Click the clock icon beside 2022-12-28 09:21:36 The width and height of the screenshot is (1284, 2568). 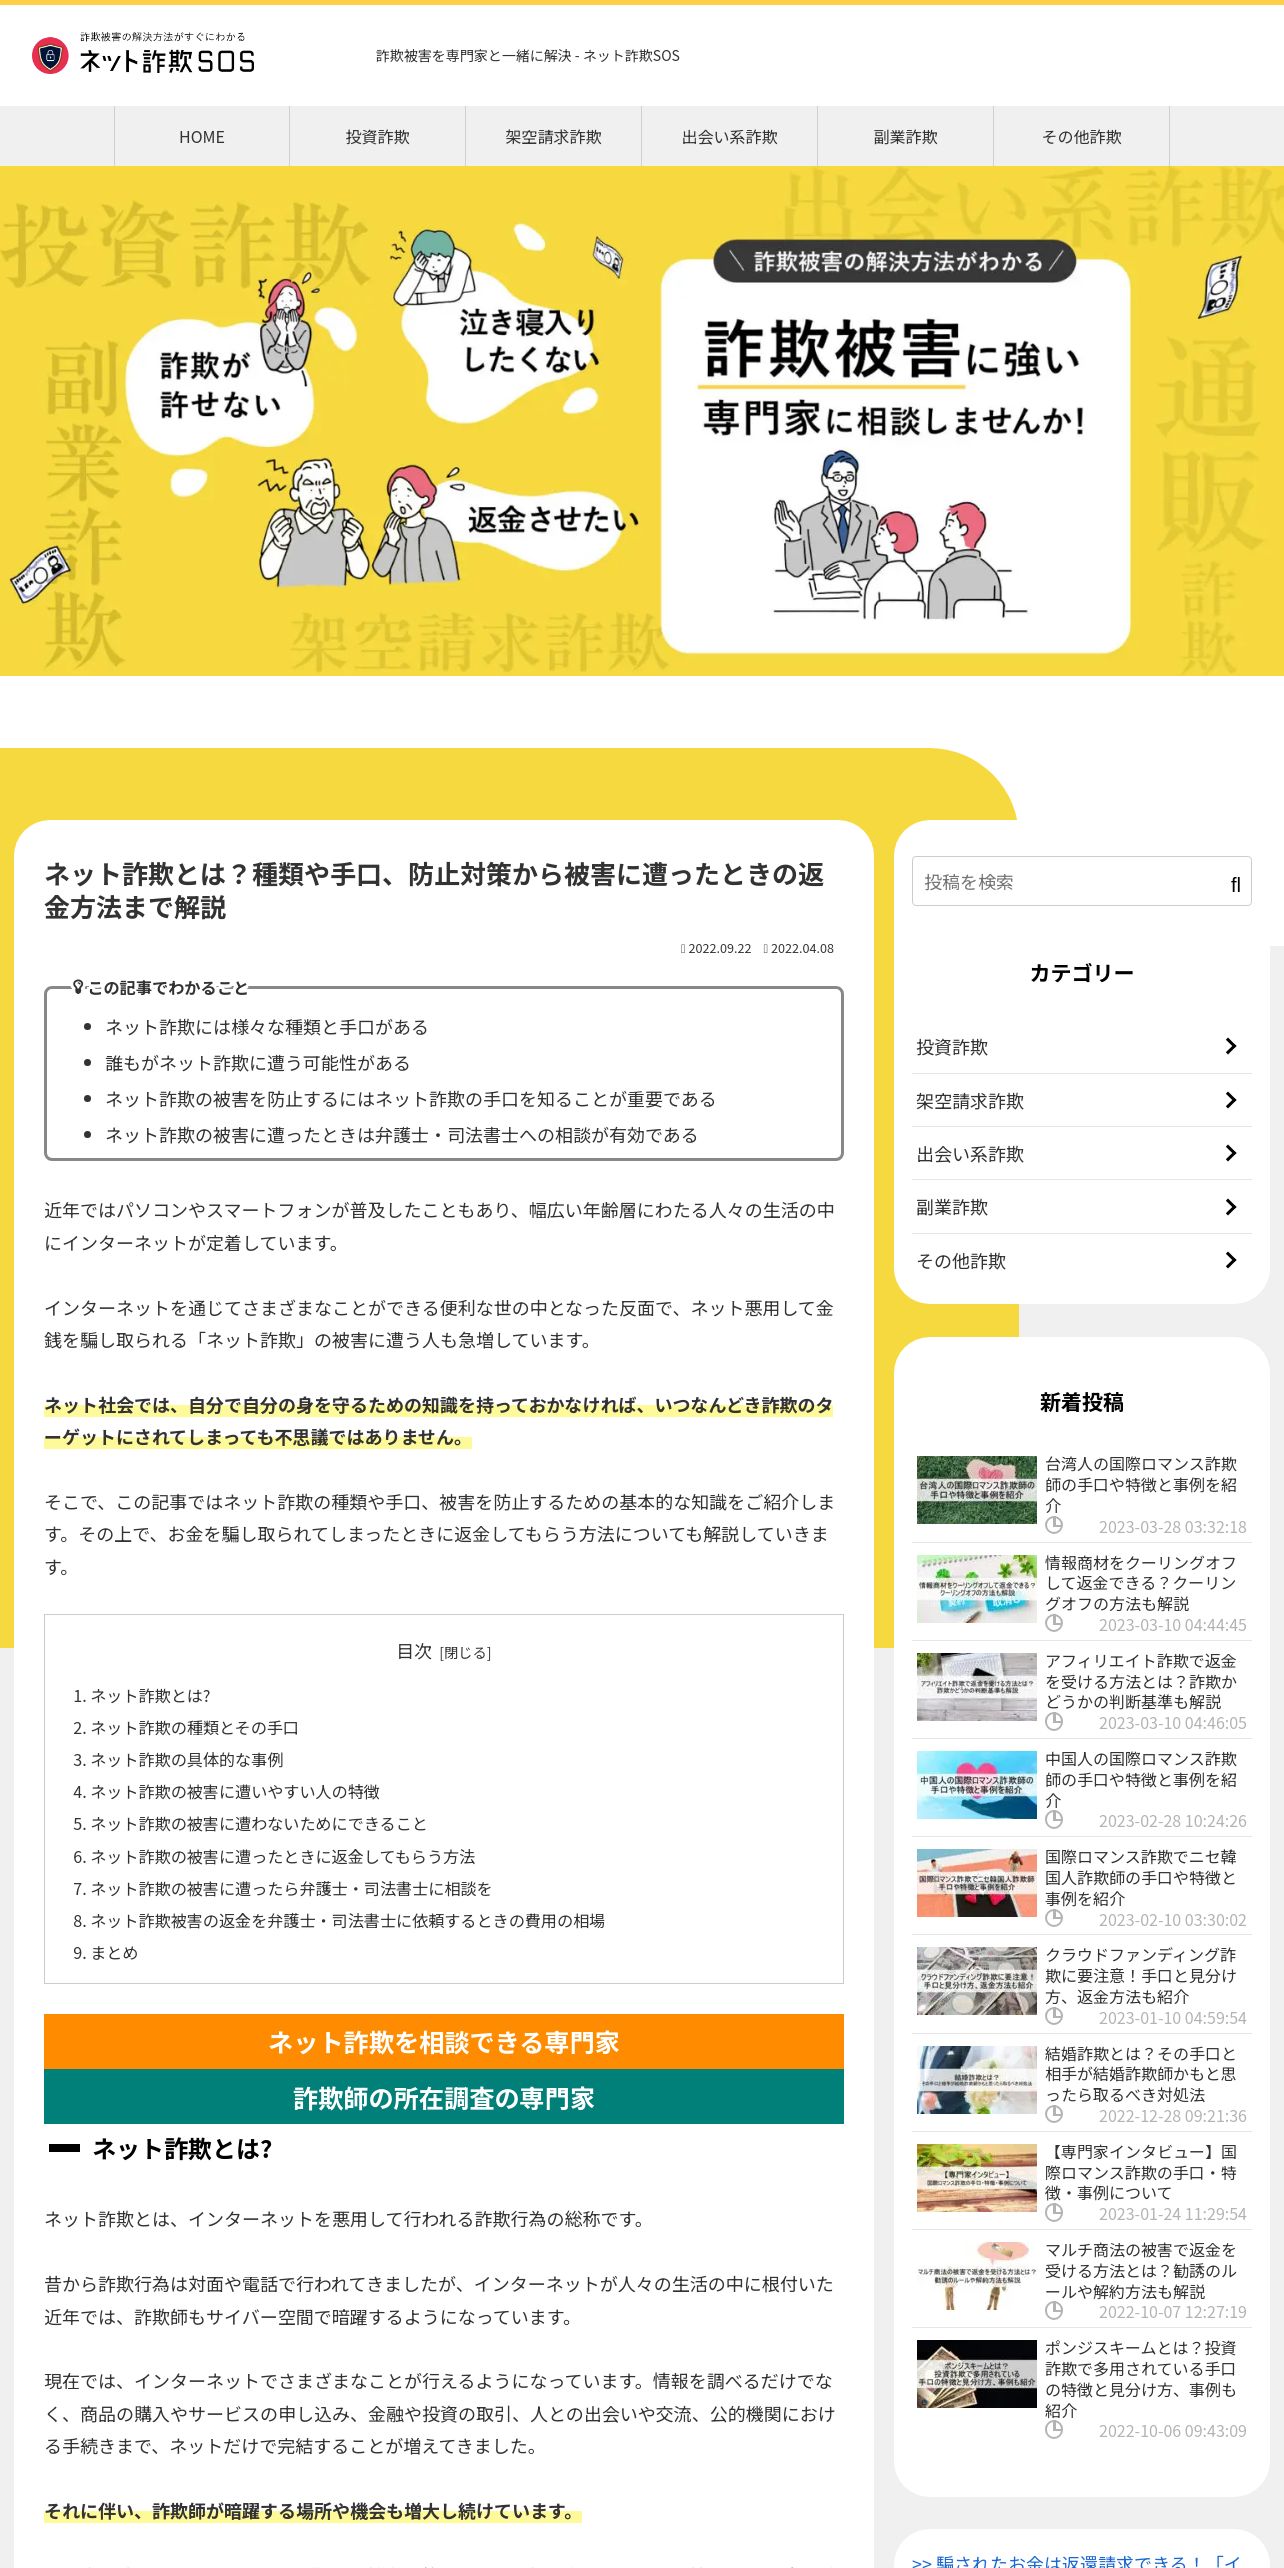tap(1054, 2115)
